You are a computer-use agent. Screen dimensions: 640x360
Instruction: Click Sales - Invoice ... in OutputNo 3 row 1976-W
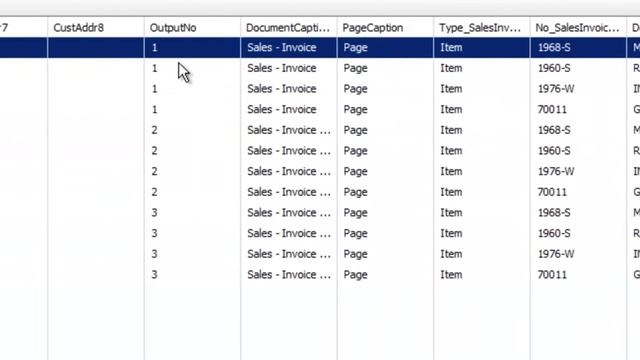click(x=289, y=254)
